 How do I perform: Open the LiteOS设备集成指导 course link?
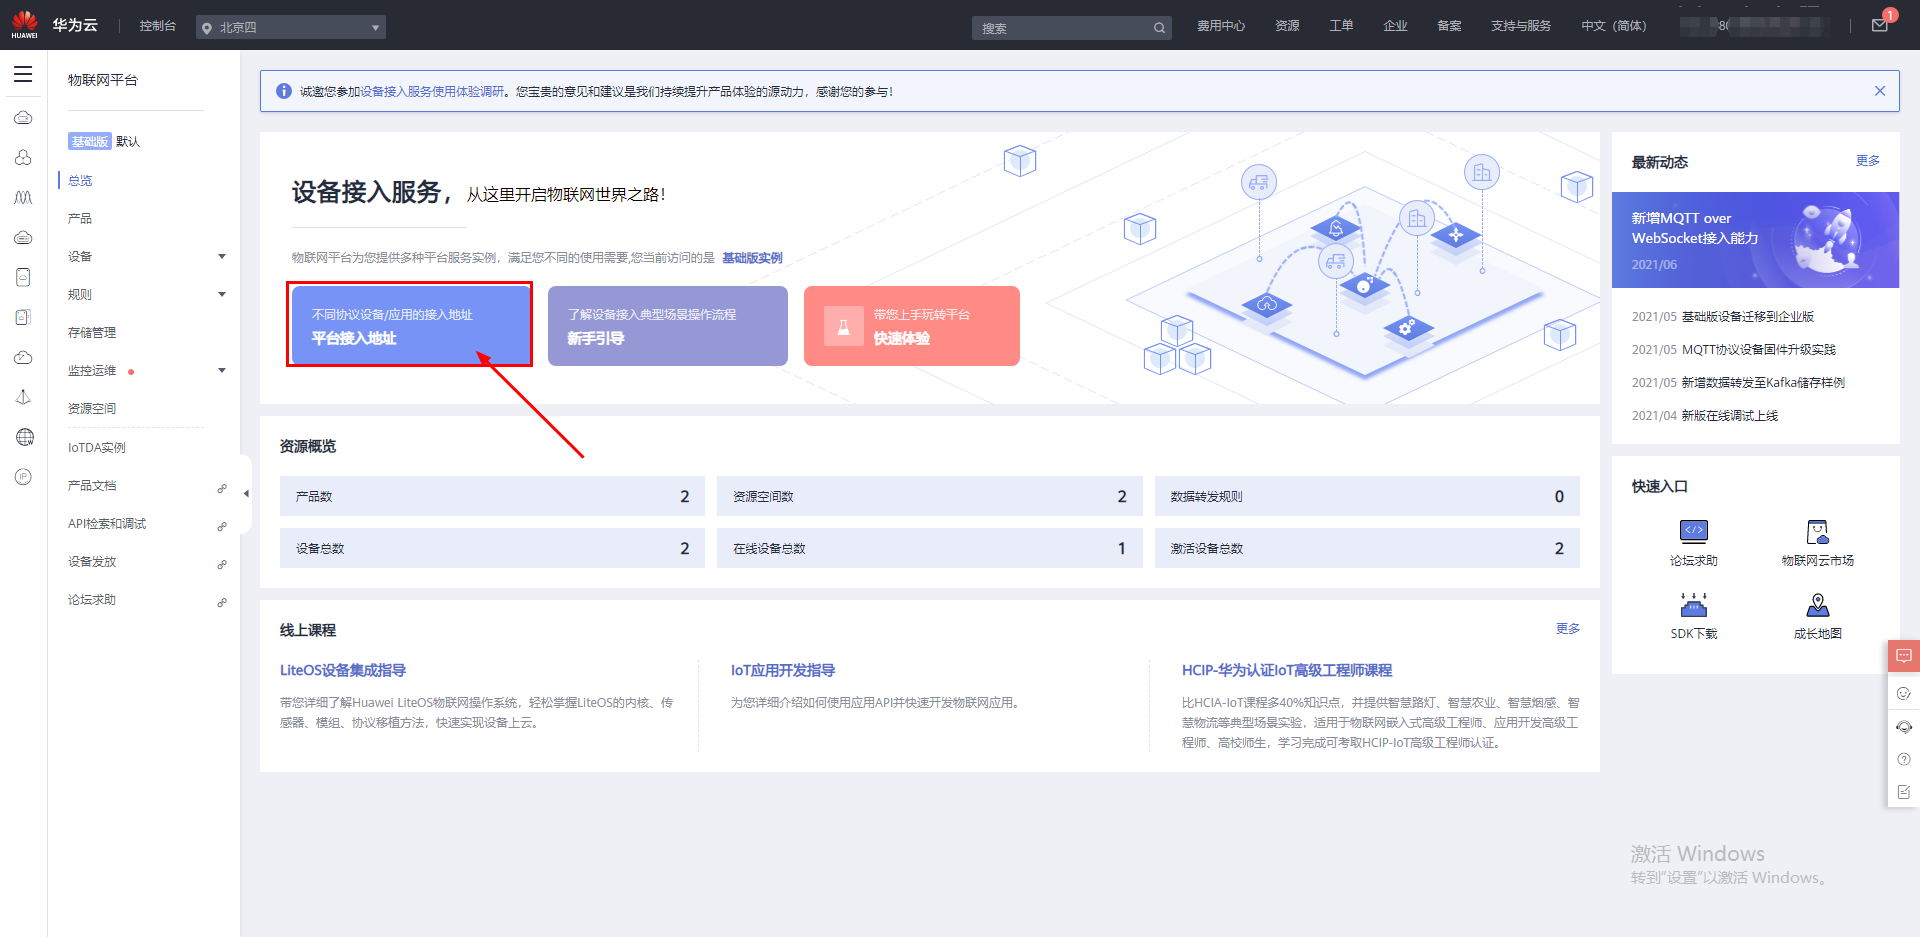click(x=343, y=670)
